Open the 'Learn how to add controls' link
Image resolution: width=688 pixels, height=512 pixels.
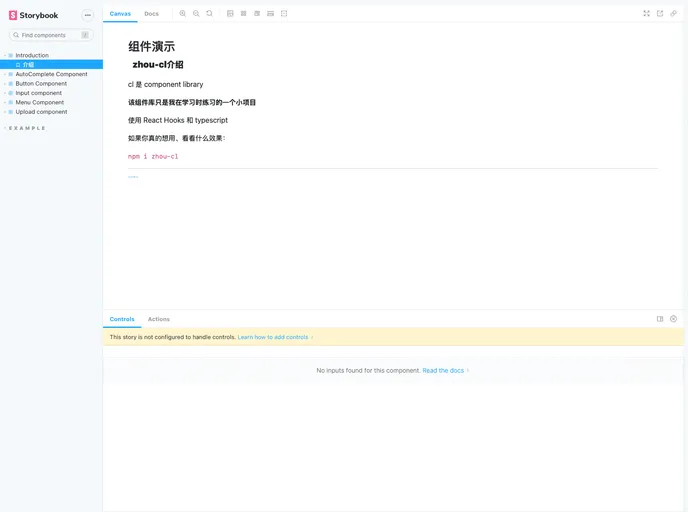click(x=273, y=337)
